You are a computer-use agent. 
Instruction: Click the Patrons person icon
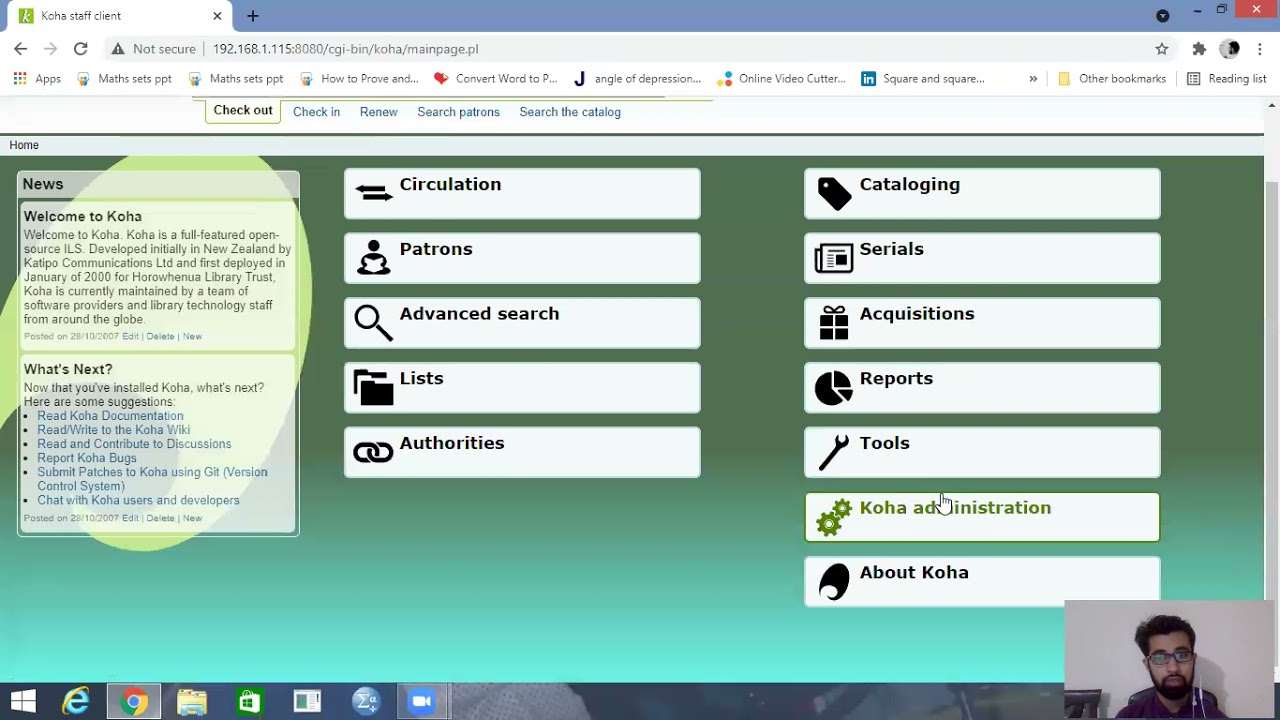[374, 258]
